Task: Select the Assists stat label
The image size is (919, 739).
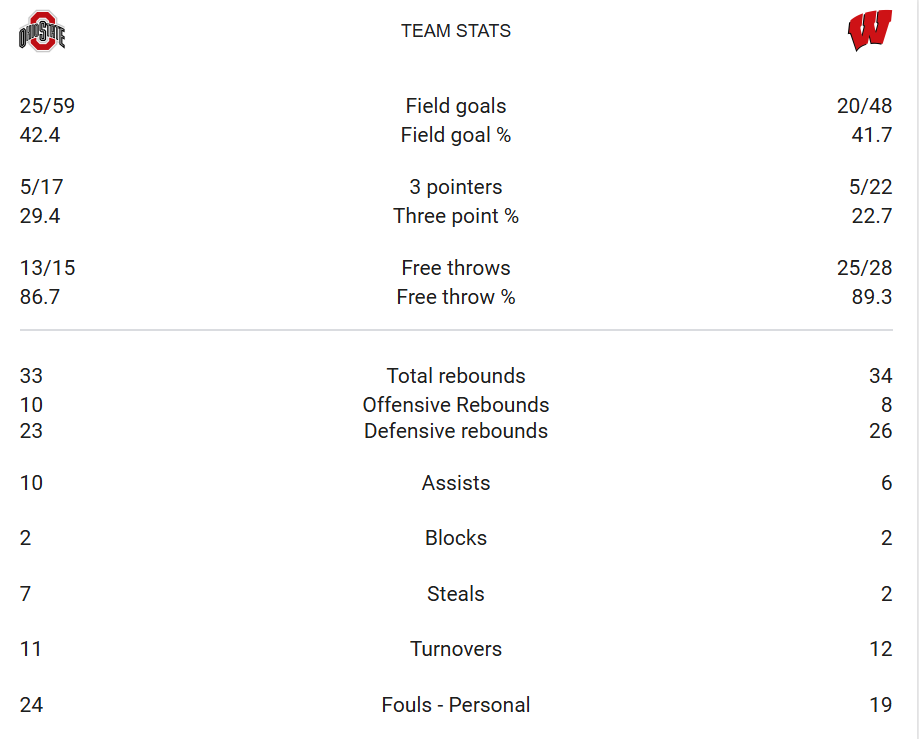Action: pos(456,483)
